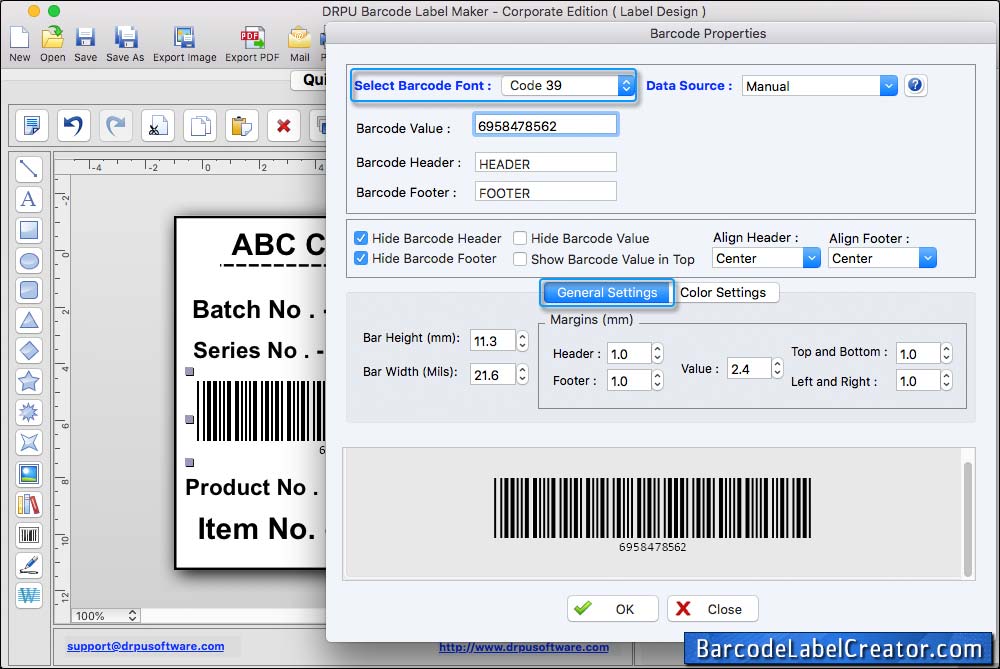
Task: Adjust the Top and Bottom margin stepper
Action: click(x=946, y=353)
